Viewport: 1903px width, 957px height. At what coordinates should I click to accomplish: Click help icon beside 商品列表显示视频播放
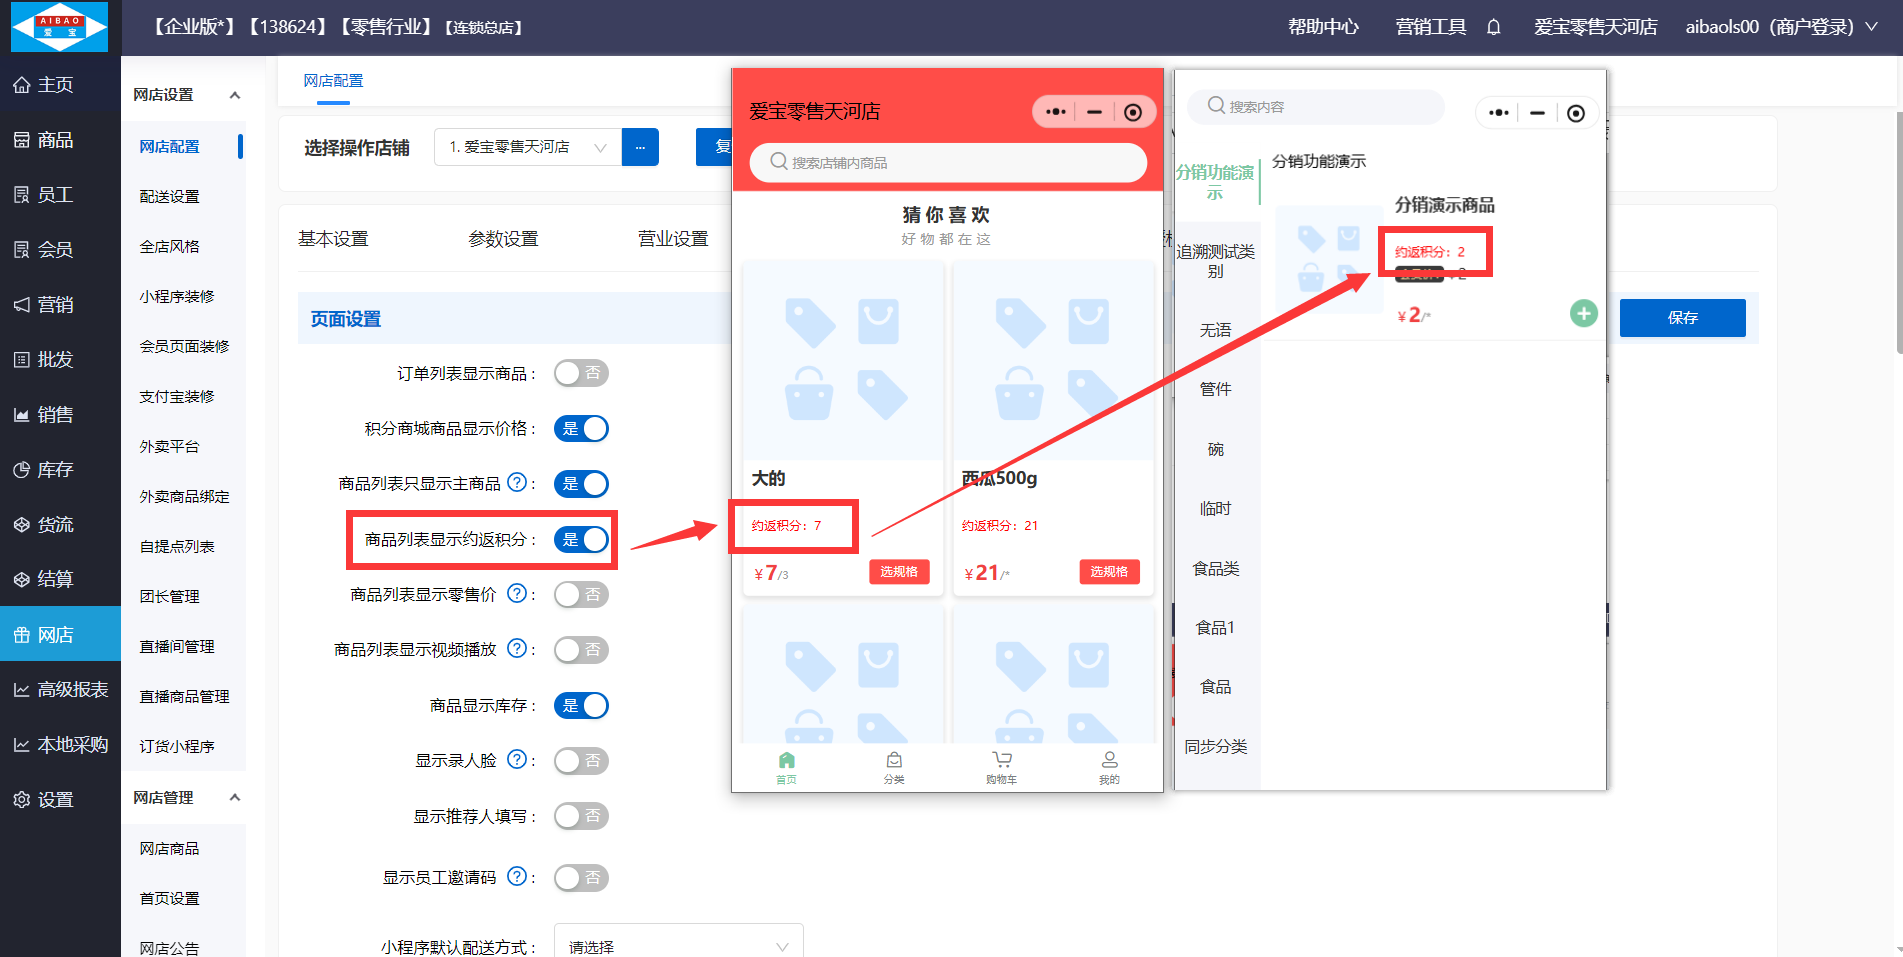click(x=517, y=649)
